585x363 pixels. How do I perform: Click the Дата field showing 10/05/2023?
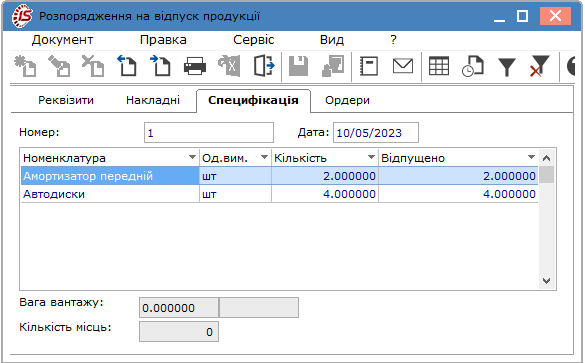pos(376,132)
